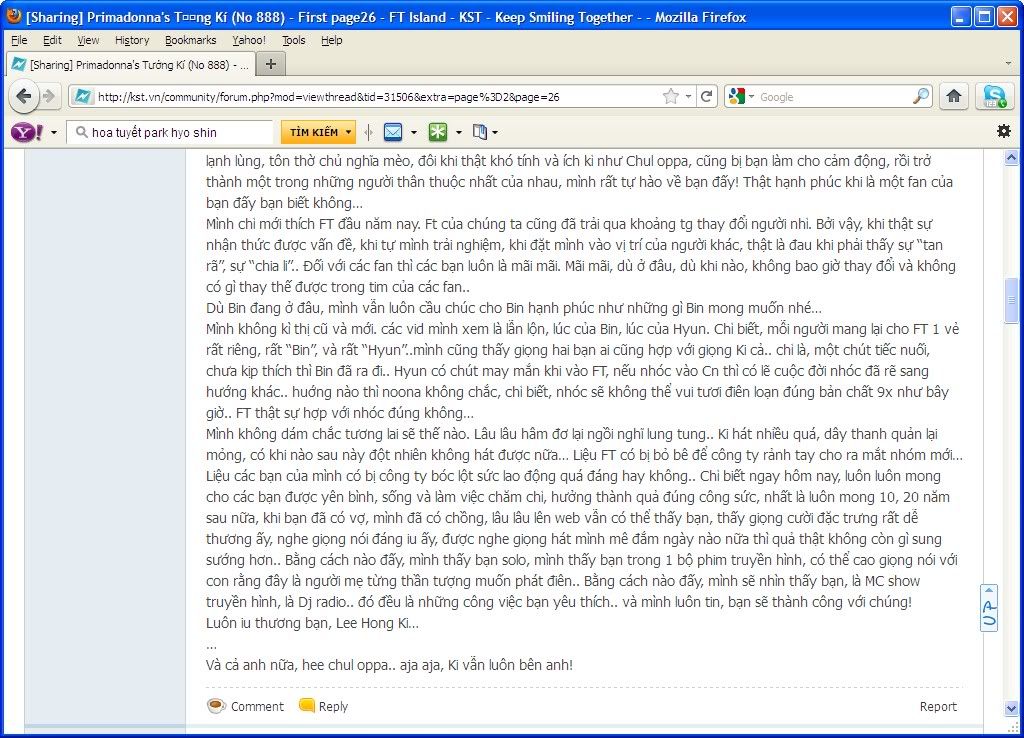Viewport: 1024px width, 738px height.
Task: Open the Firefox Home page
Action: click(954, 97)
